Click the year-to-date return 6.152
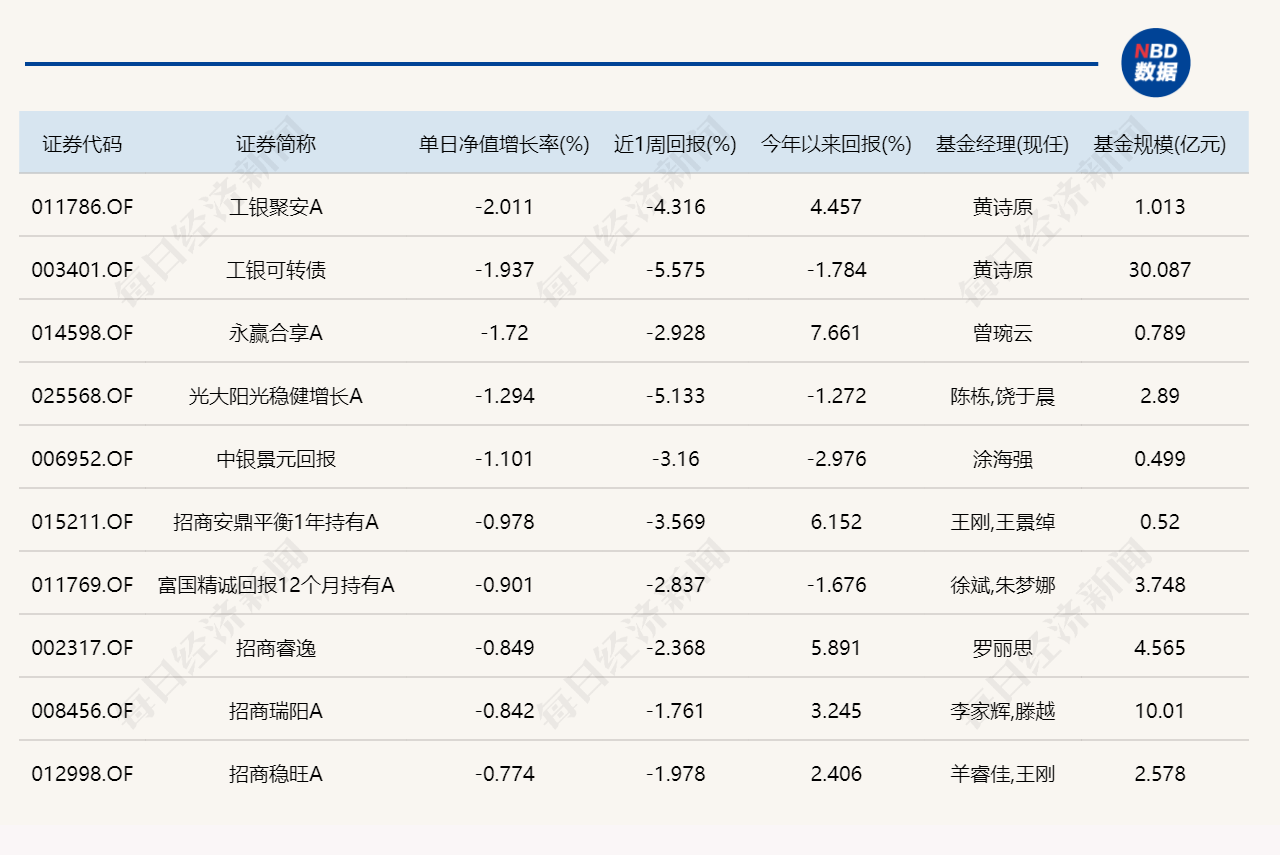Image resolution: width=1280 pixels, height=855 pixels. [x=836, y=522]
